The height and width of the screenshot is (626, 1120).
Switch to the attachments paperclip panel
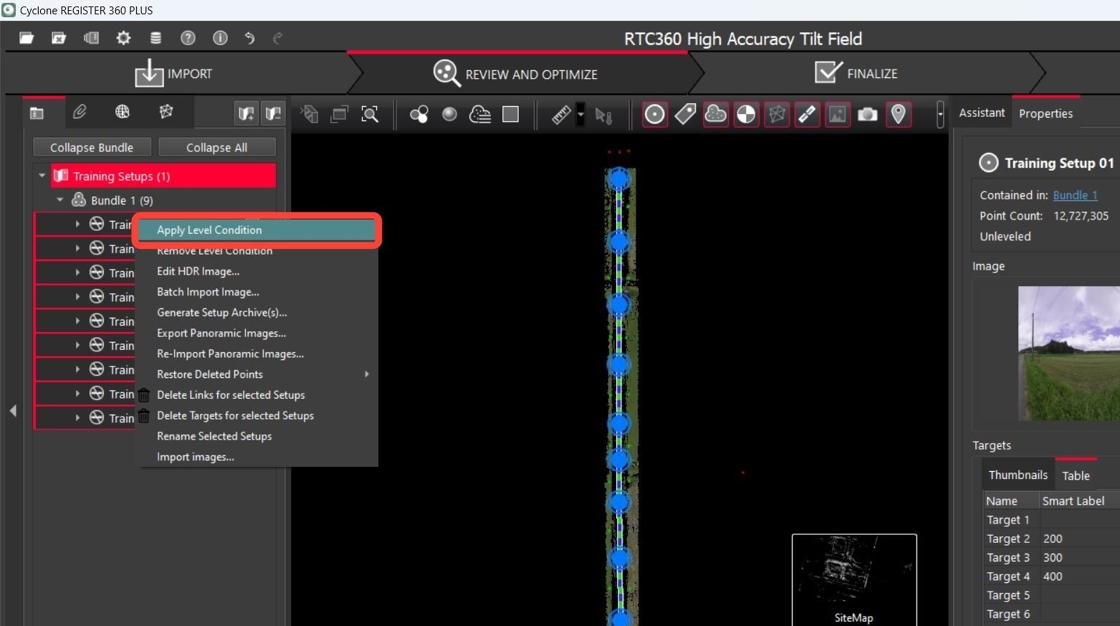click(x=79, y=111)
